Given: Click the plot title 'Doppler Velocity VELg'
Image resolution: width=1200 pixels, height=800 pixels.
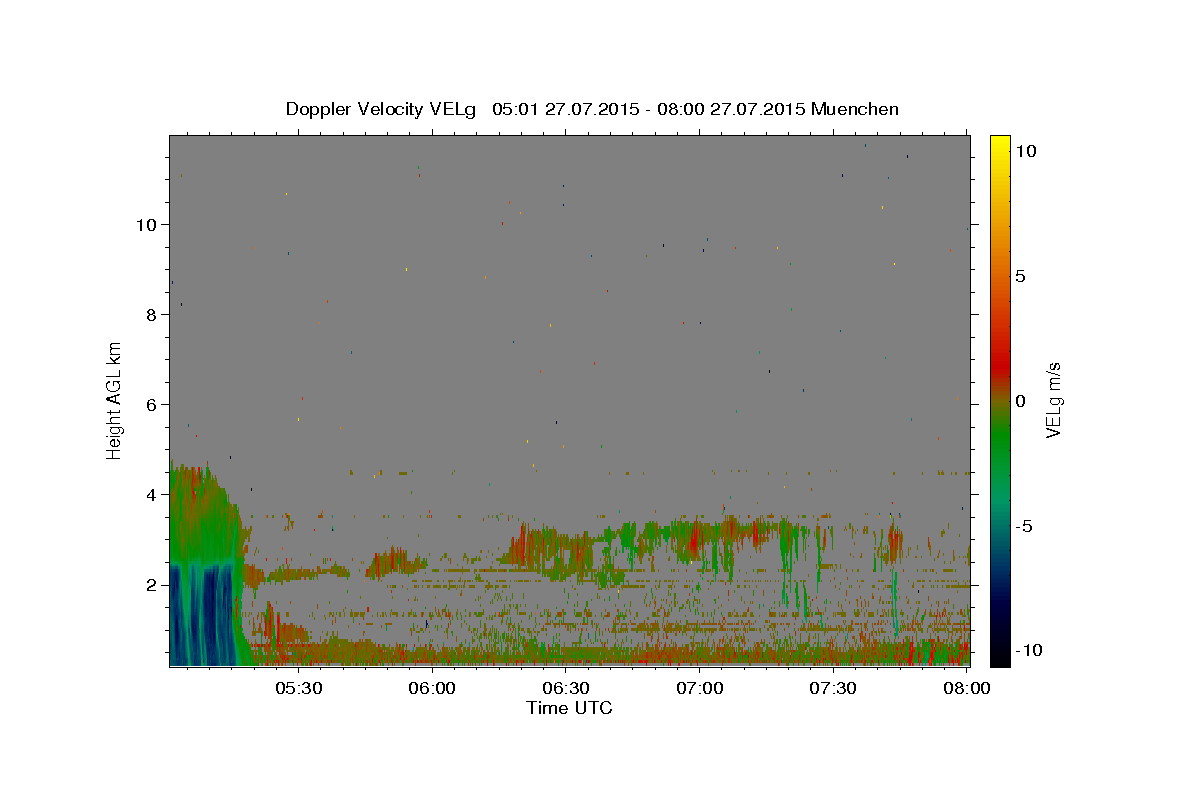Looking at the screenshot, I should (383, 109).
